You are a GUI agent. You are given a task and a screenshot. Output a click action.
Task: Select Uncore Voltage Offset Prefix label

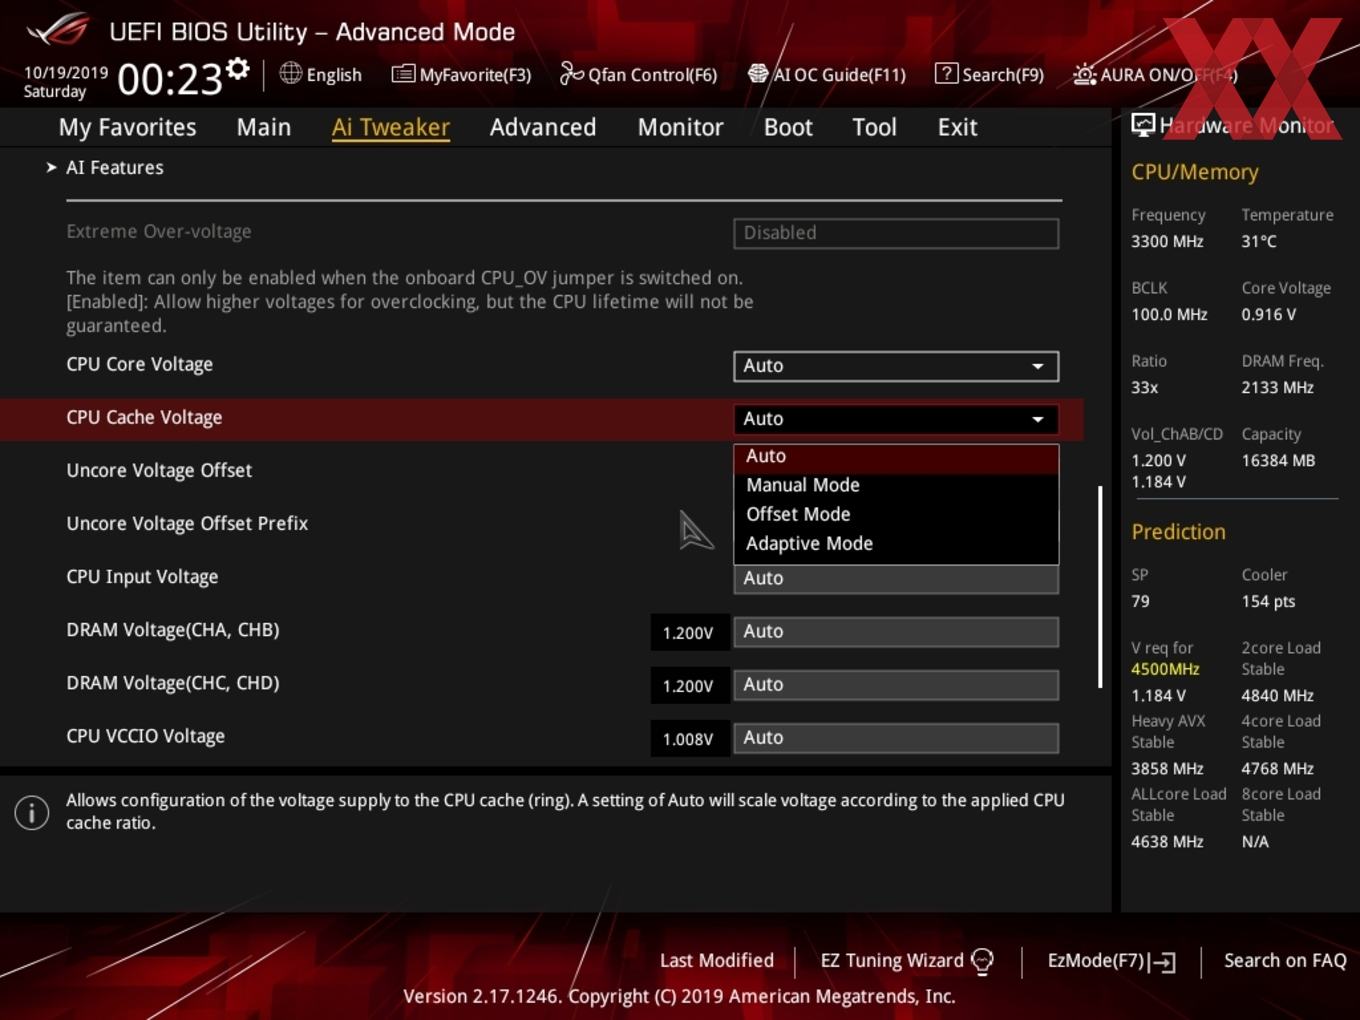[187, 524]
